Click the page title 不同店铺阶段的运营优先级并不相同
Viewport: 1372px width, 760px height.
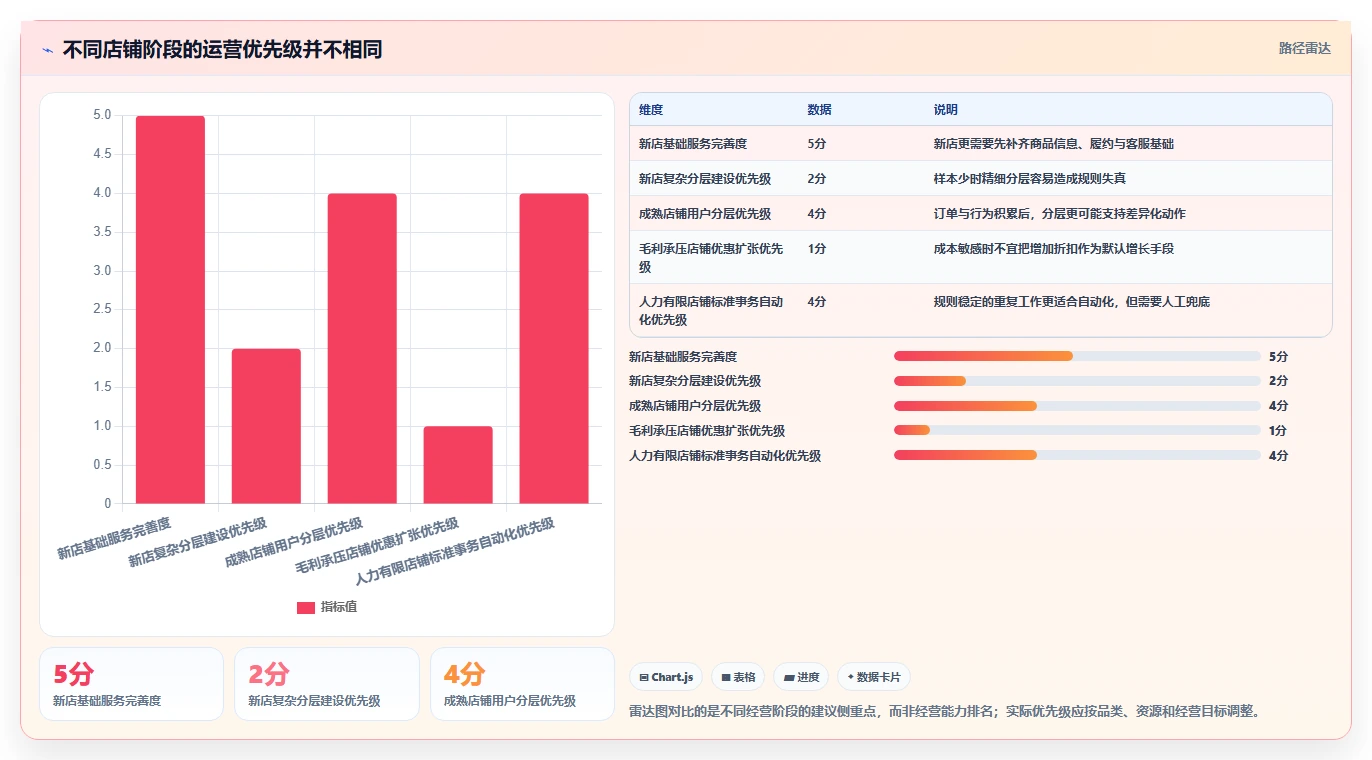pyautogui.click(x=222, y=50)
